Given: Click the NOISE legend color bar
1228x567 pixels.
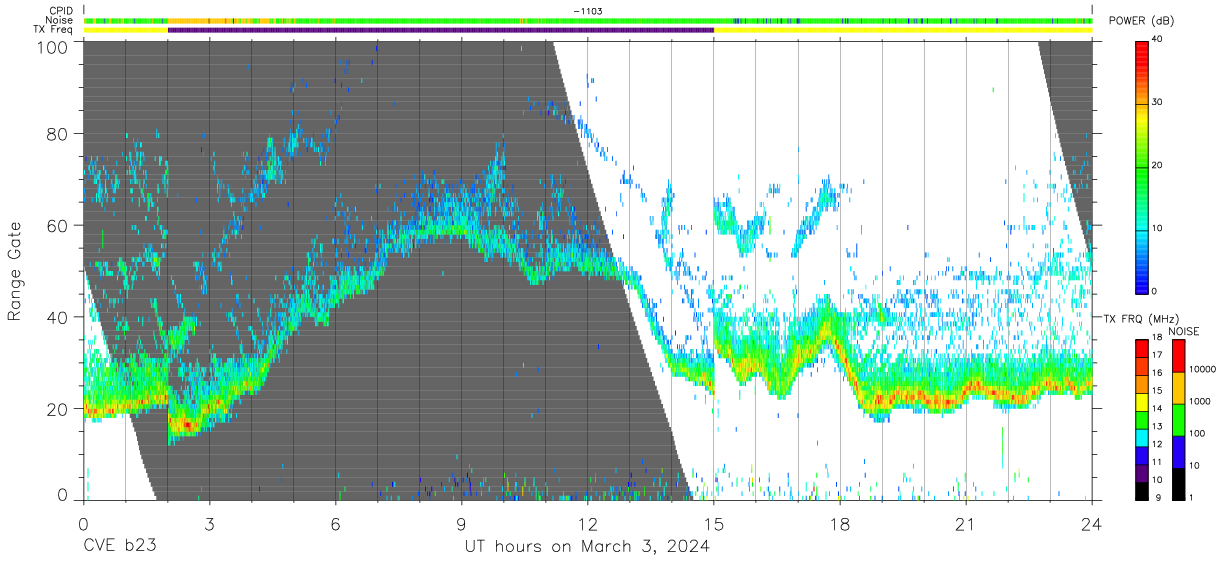Looking at the screenshot, I should (1177, 418).
